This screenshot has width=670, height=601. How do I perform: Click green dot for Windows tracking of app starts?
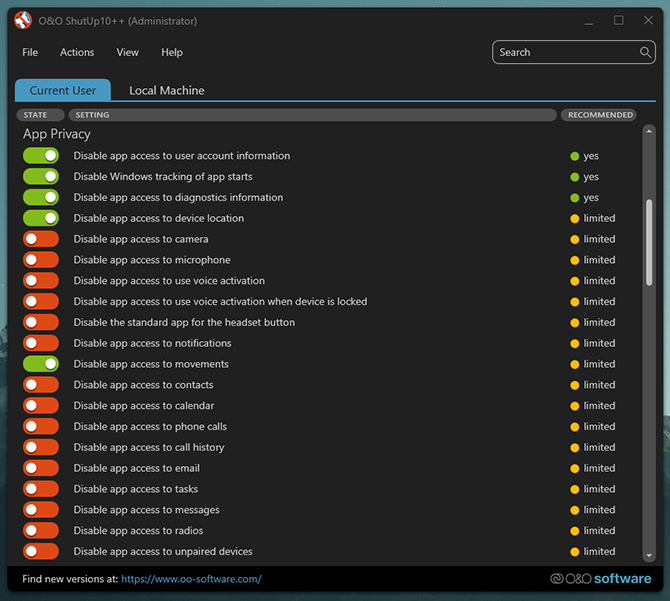(x=574, y=177)
